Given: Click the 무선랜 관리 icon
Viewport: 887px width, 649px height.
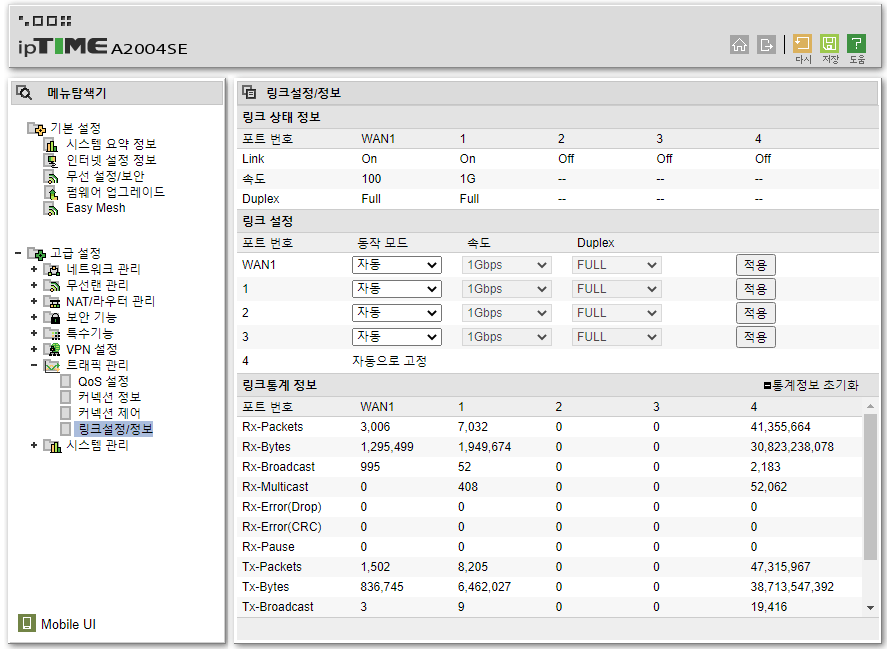Looking at the screenshot, I should click(52, 285).
